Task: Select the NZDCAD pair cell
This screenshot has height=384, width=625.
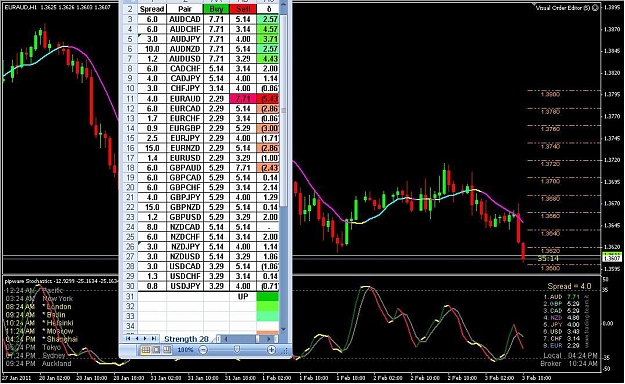Action: click(185, 227)
